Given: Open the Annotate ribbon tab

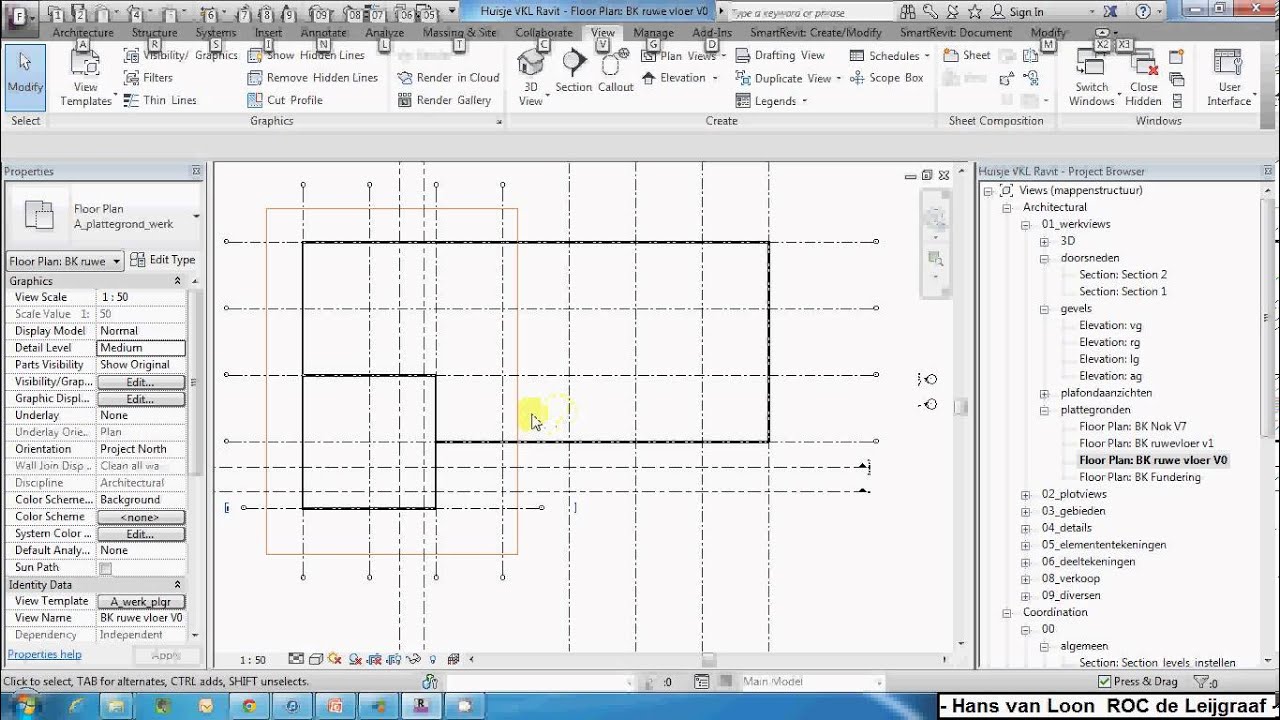Looking at the screenshot, I should [x=324, y=32].
